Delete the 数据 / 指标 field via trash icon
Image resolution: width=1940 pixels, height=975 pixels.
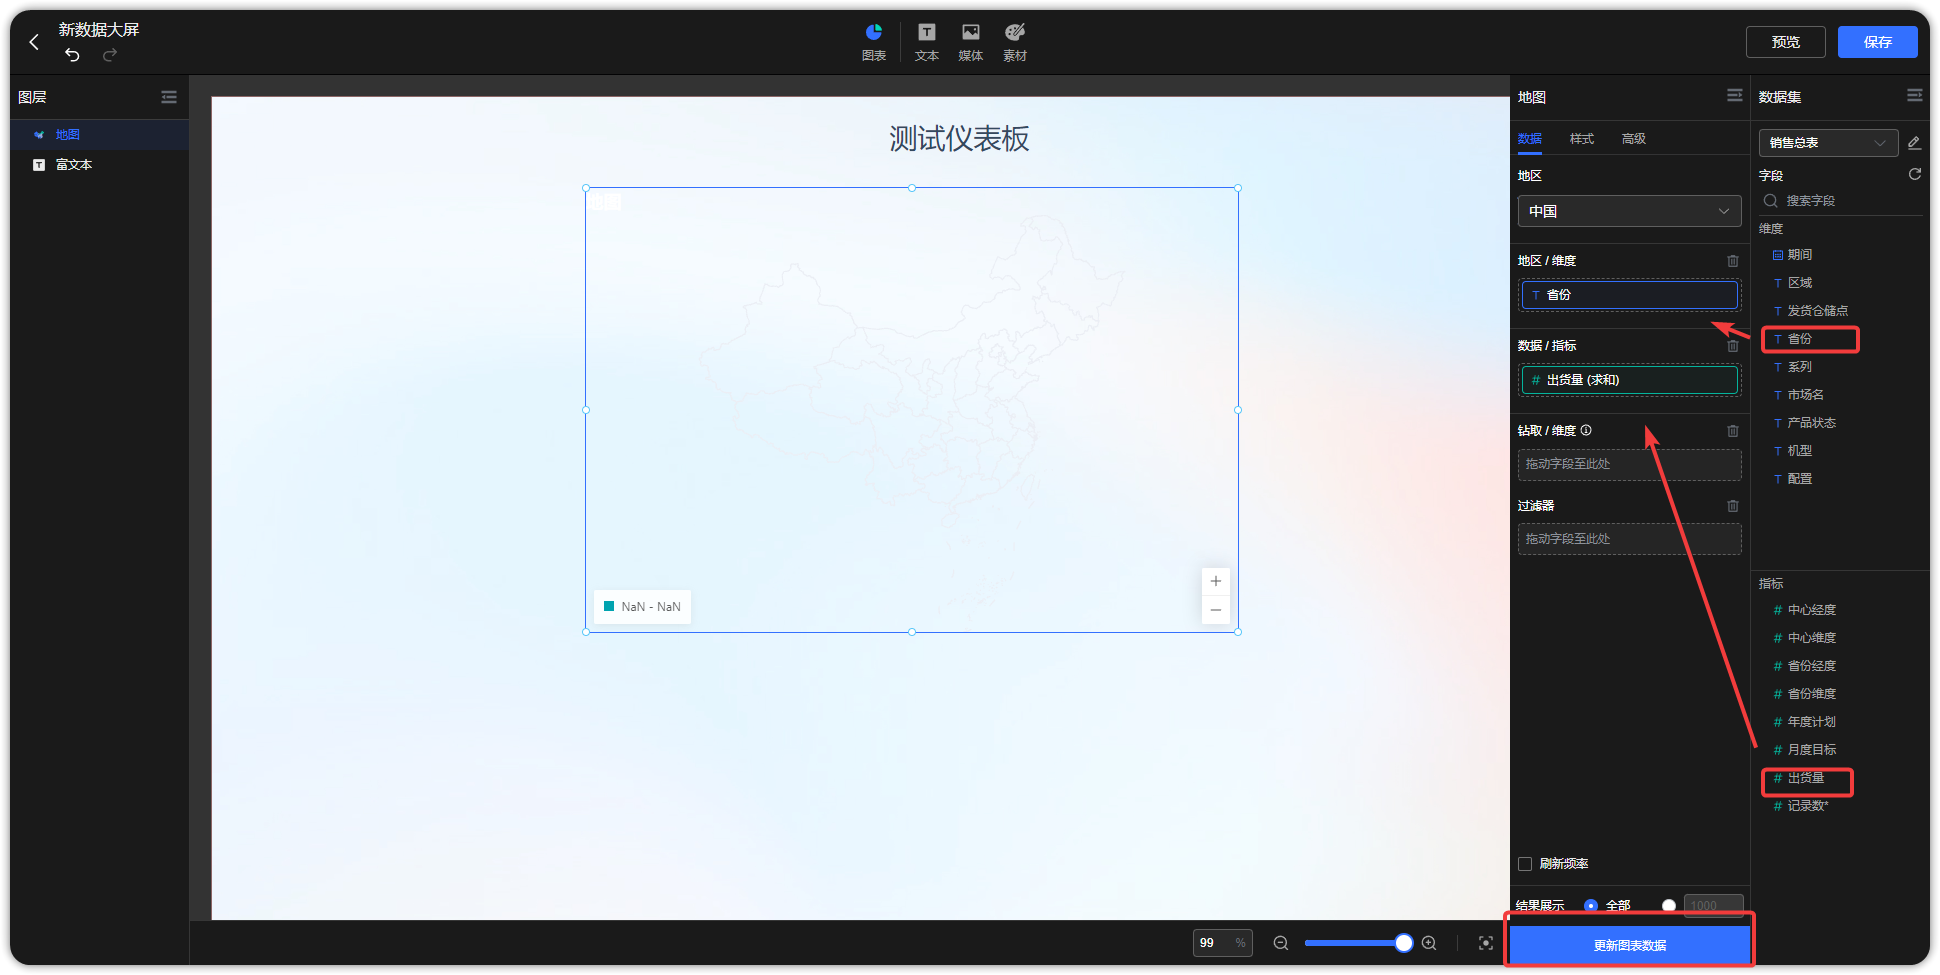[x=1733, y=346]
